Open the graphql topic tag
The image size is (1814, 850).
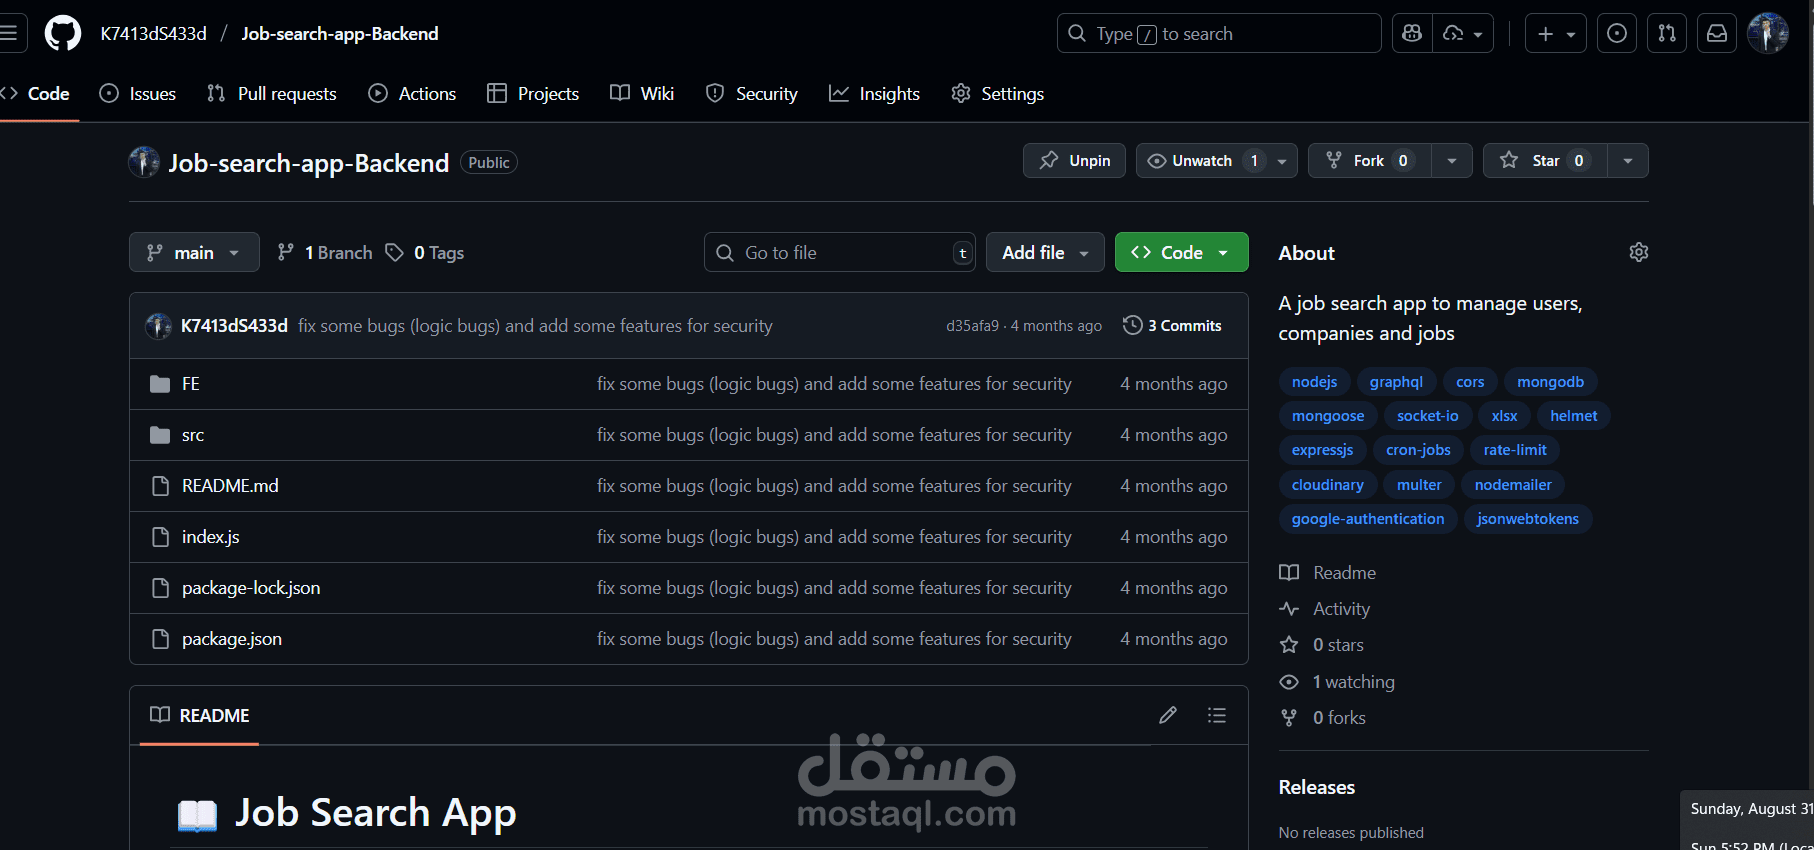pyautogui.click(x=1396, y=382)
